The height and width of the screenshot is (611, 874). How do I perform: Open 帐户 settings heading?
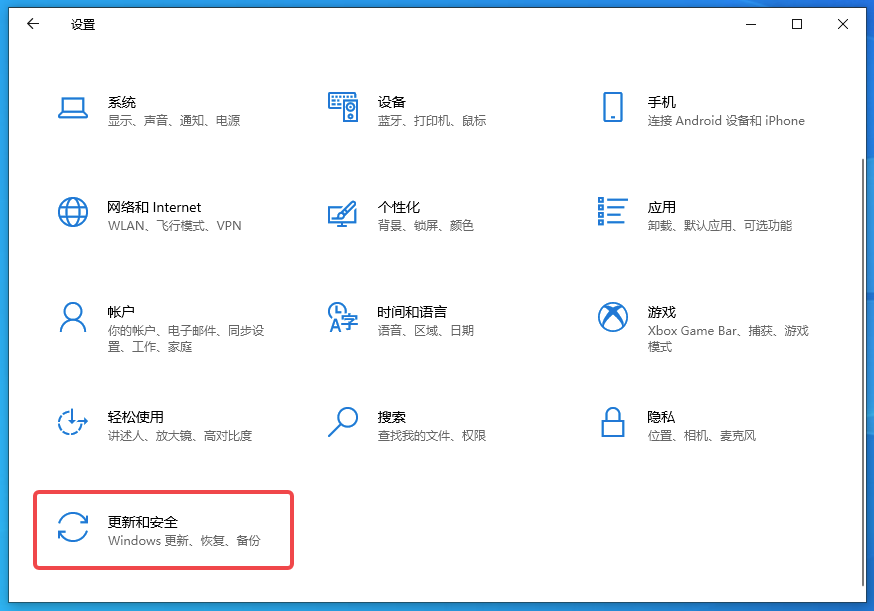pyautogui.click(x=121, y=312)
